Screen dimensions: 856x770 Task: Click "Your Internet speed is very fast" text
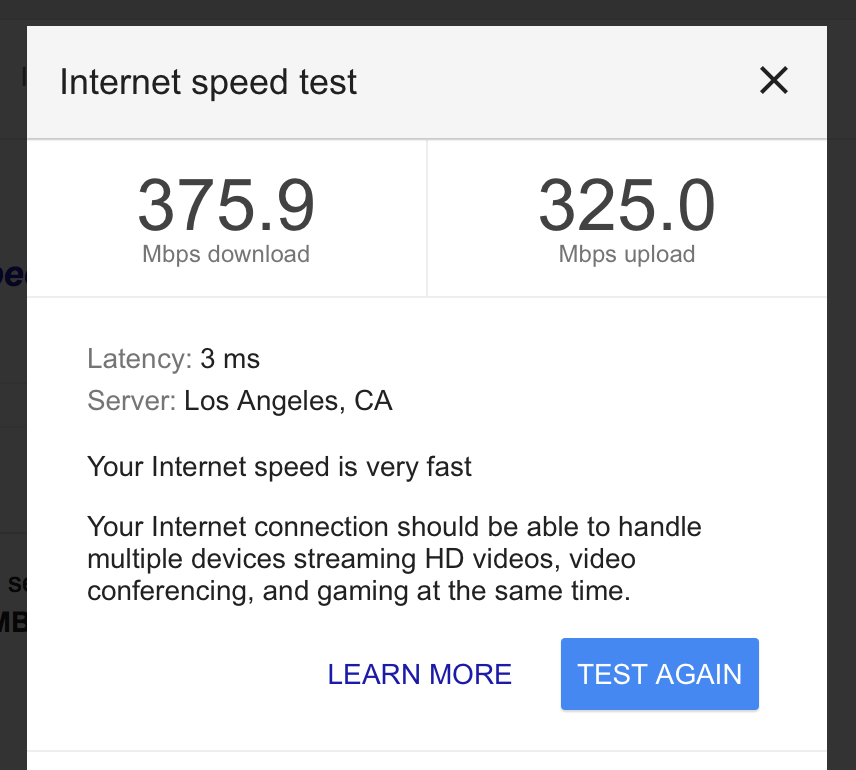(280, 466)
